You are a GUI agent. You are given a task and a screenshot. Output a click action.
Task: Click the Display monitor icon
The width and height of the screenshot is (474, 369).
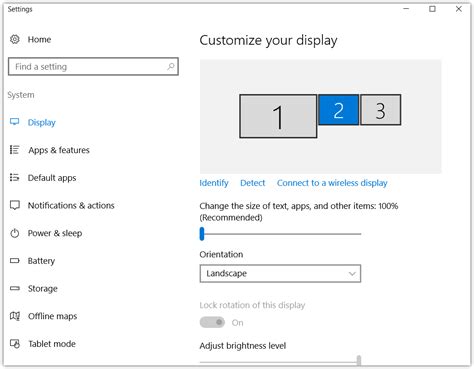click(15, 122)
